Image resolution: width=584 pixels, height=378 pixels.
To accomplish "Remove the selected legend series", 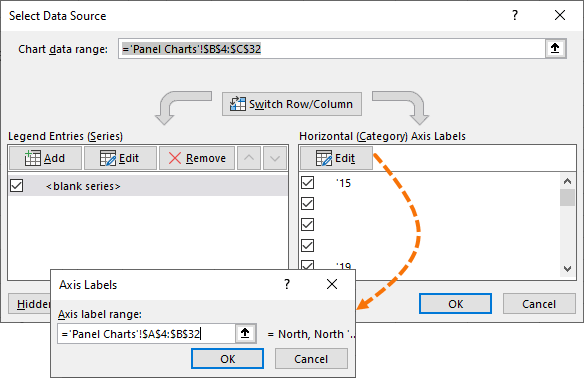I will click(x=197, y=158).
